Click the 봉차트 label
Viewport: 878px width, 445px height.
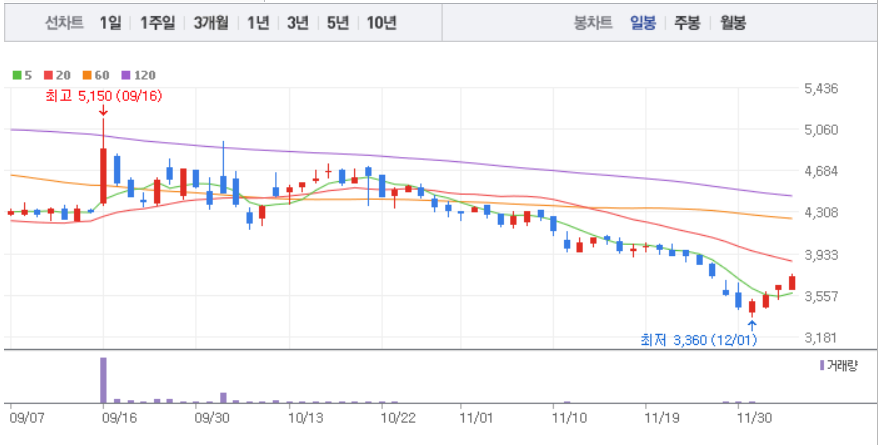[x=593, y=23]
